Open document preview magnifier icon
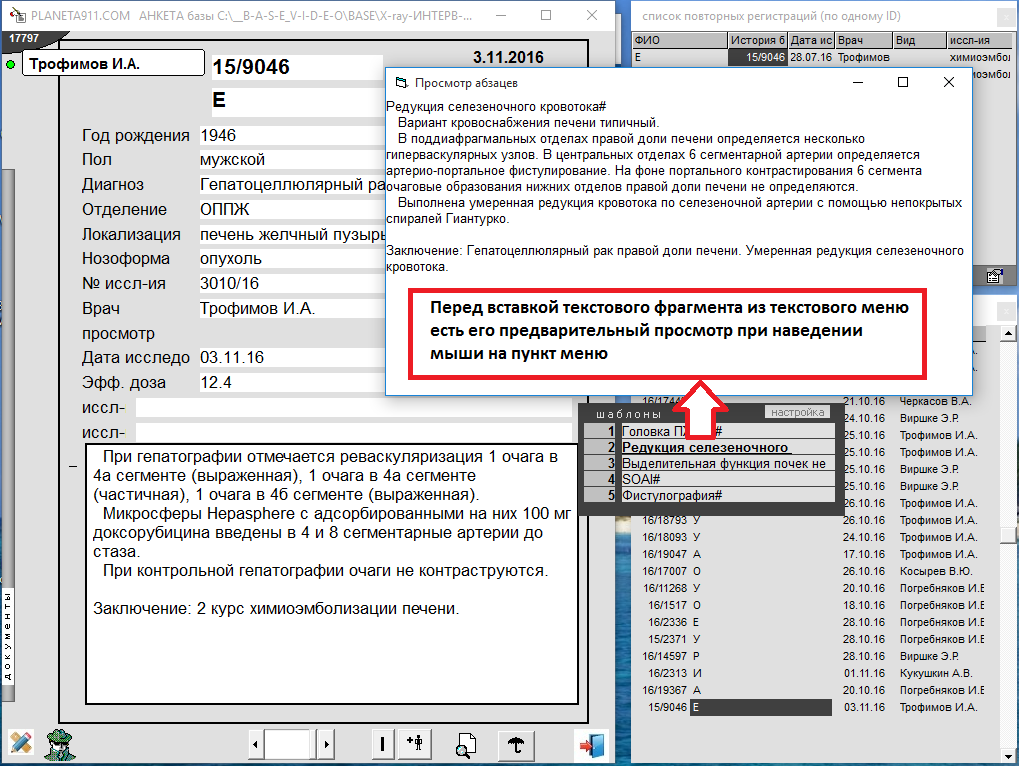 pyautogui.click(x=465, y=744)
